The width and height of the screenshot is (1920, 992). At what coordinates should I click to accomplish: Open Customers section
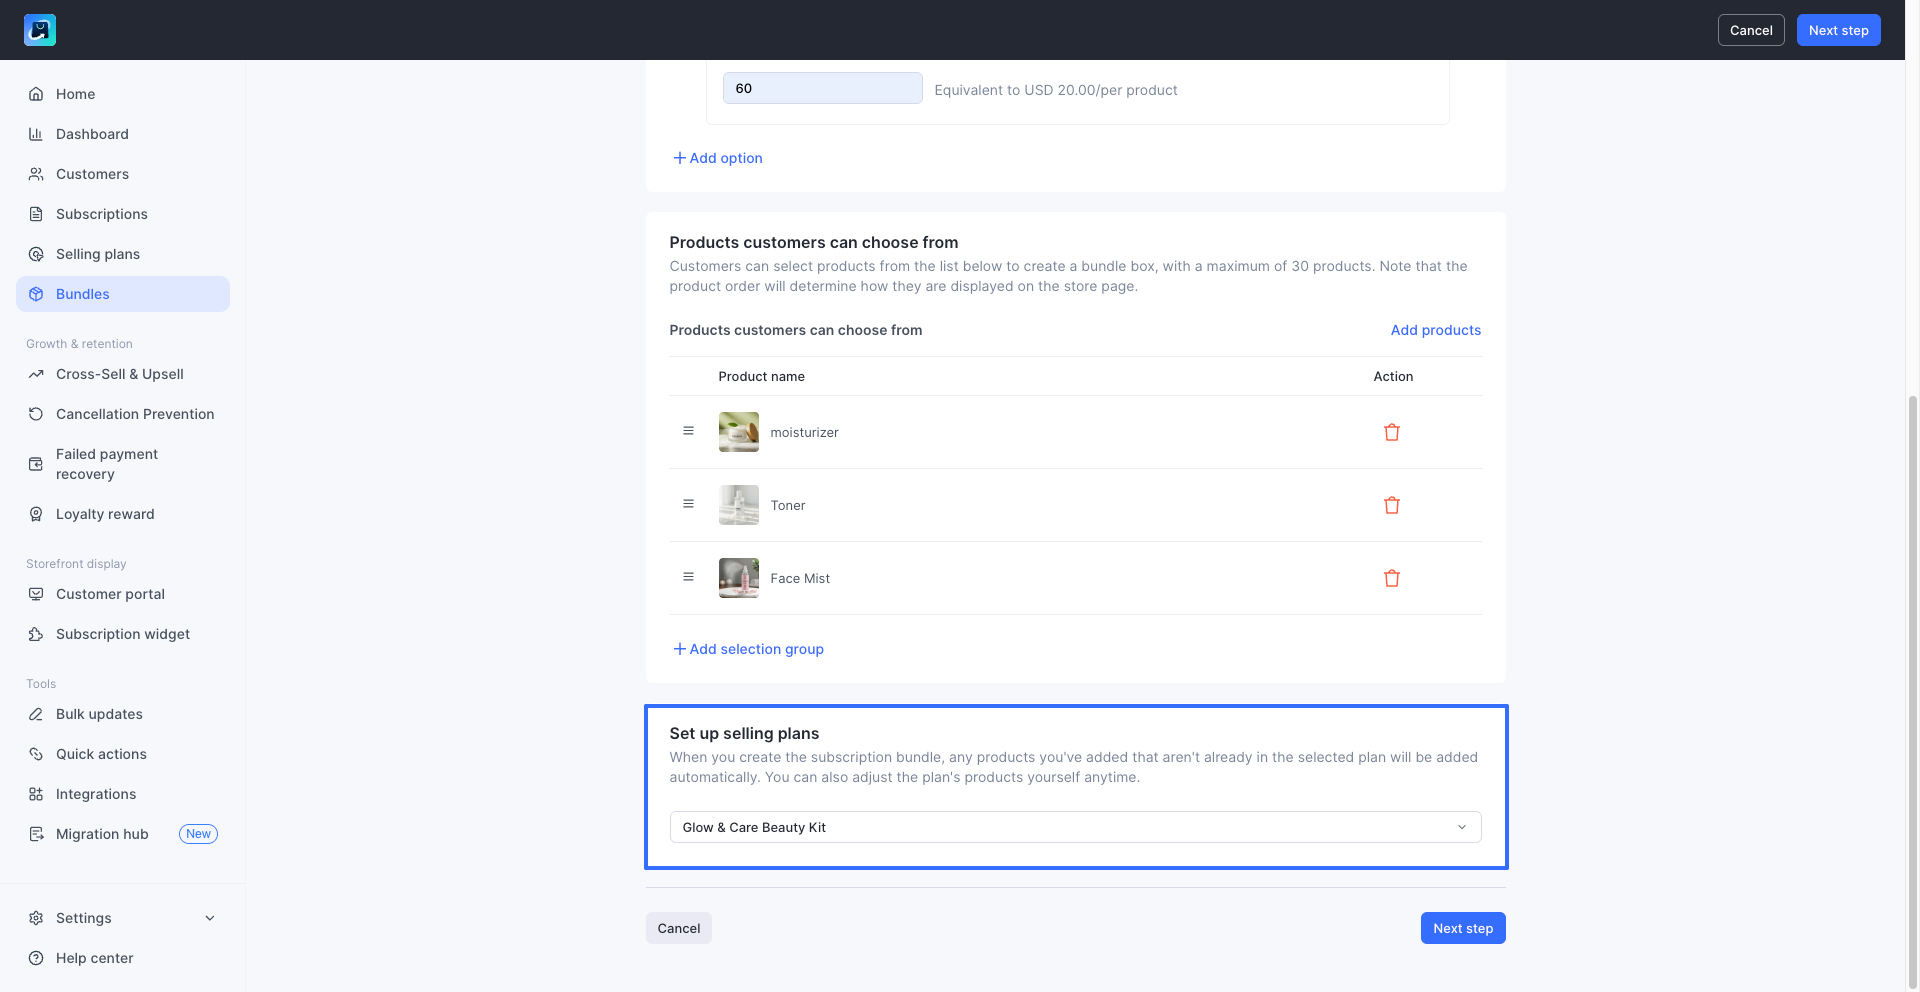pyautogui.click(x=123, y=174)
